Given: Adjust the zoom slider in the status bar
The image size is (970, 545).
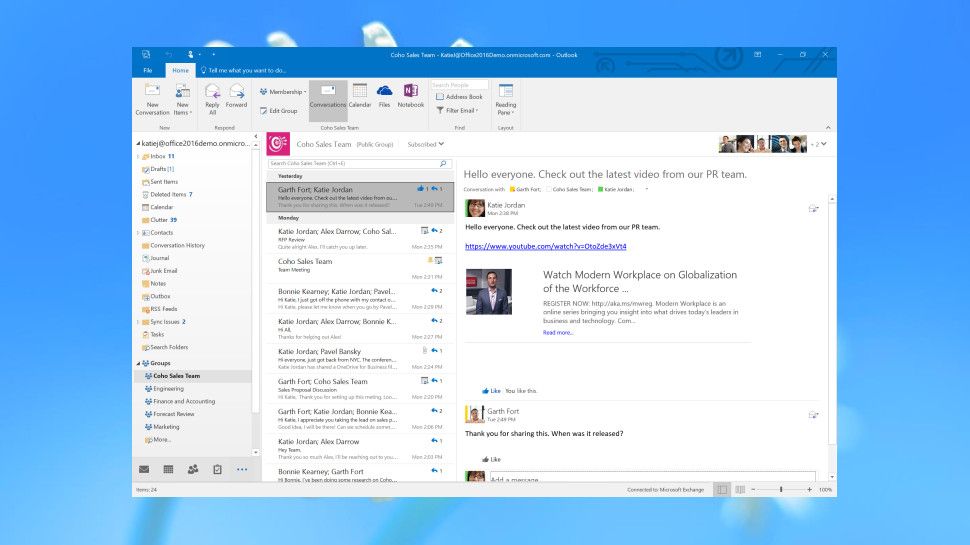Looking at the screenshot, I should coord(781,490).
